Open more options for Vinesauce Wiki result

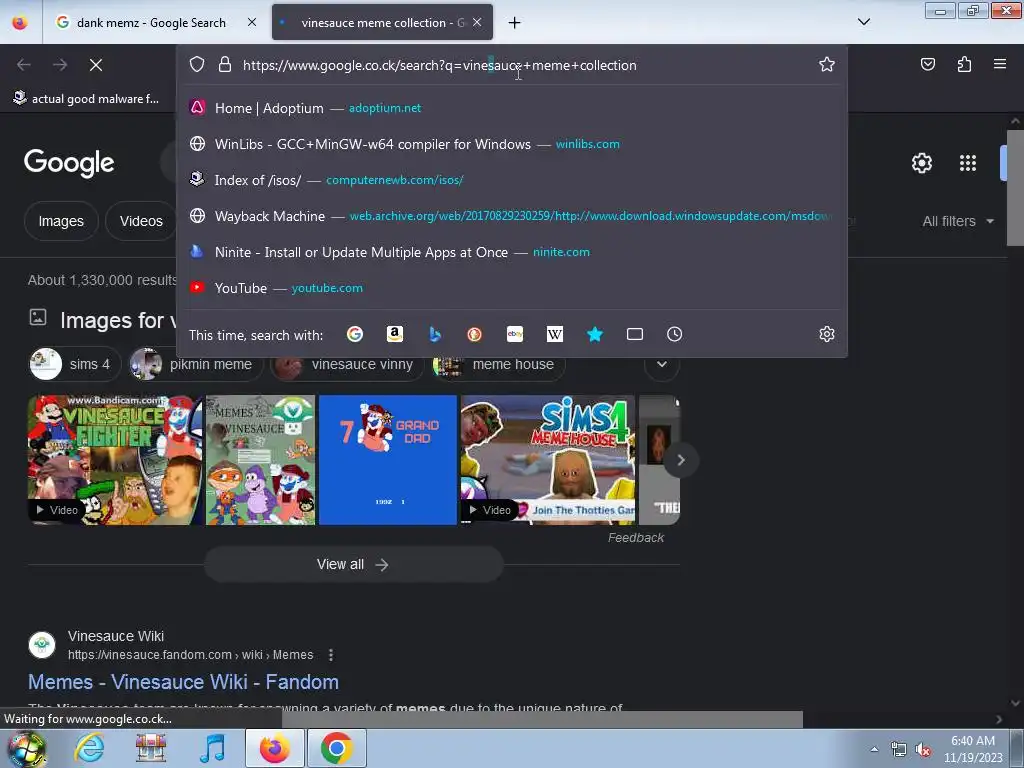(331, 654)
